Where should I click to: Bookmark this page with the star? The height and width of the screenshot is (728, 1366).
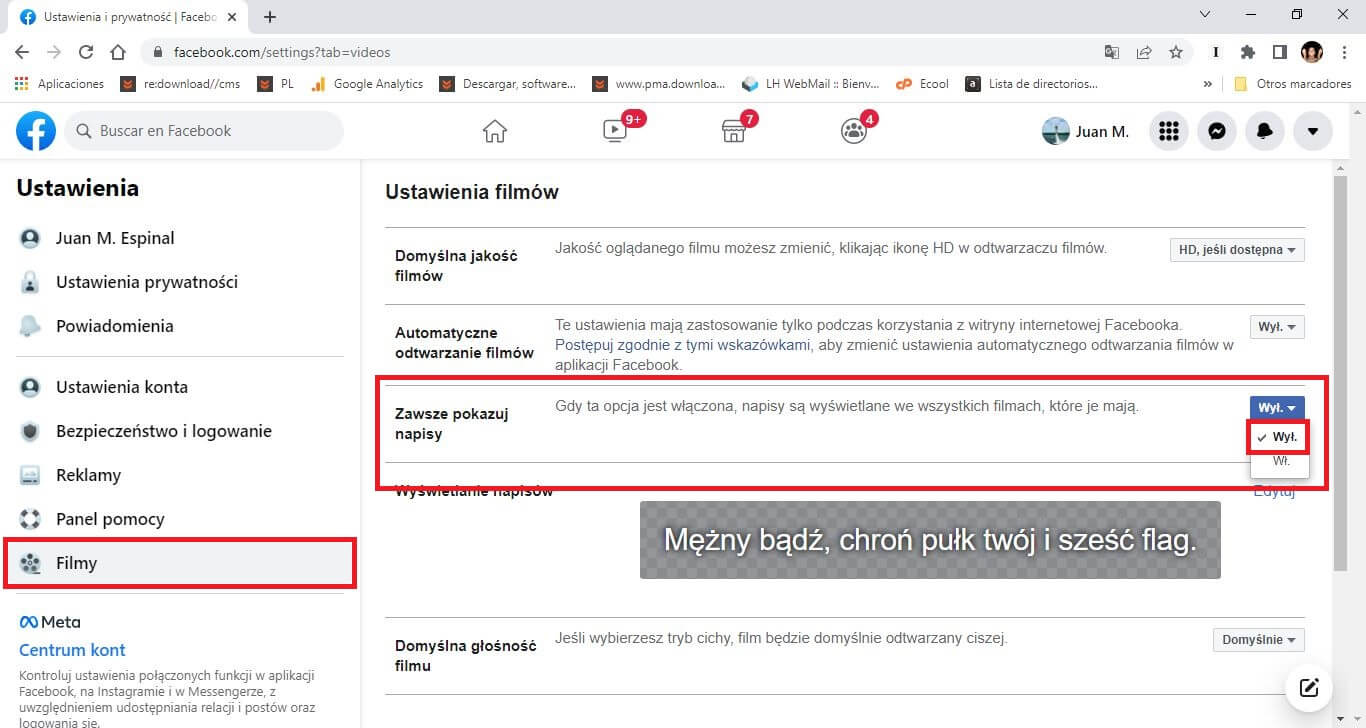[1176, 52]
